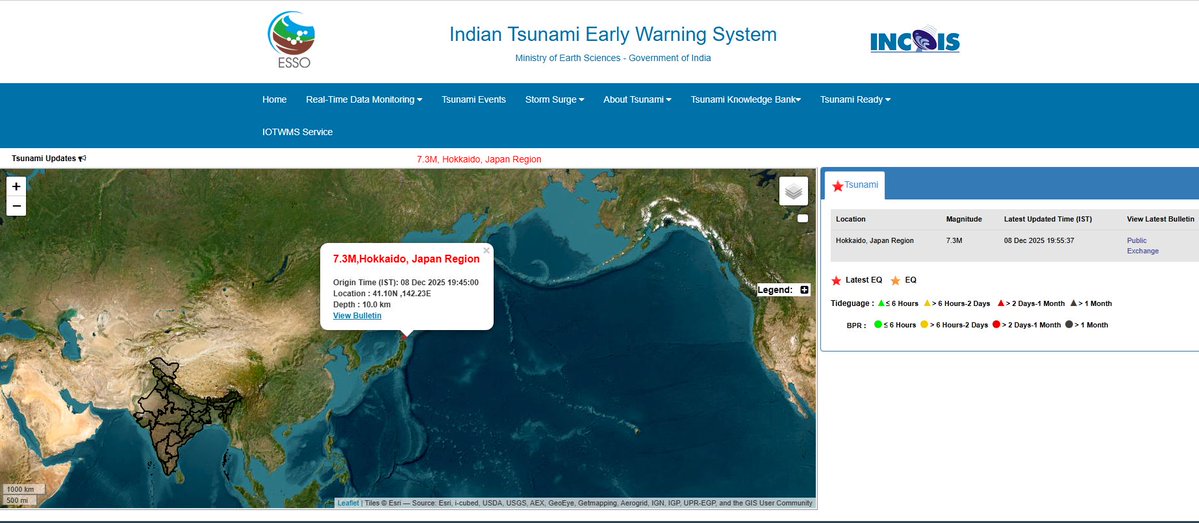1199x523 pixels.
Task: Open the IOTWMS Service menu item
Action: pyautogui.click(x=297, y=132)
